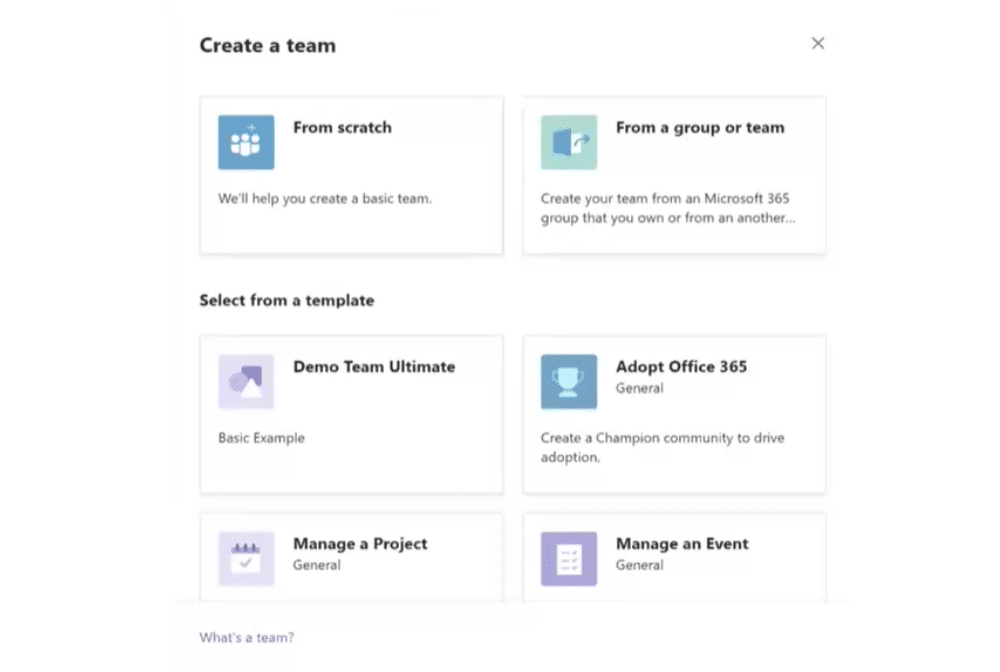The image size is (1000, 672).
Task: Select the "From scratch" title
Action: [x=342, y=128]
